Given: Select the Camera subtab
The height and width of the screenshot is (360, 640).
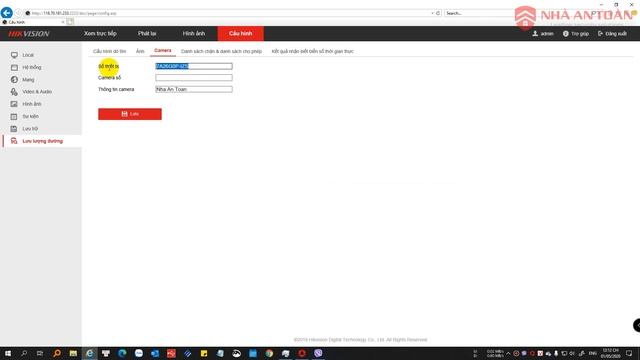Looking at the screenshot, I should coord(162,51).
